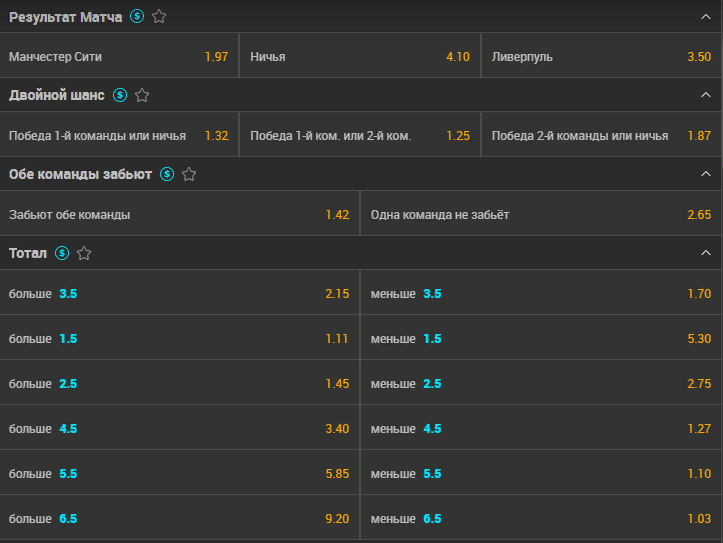This screenshot has height=543, width=723.
Task: Collapse the Обе команды забьют section
Action: click(705, 174)
